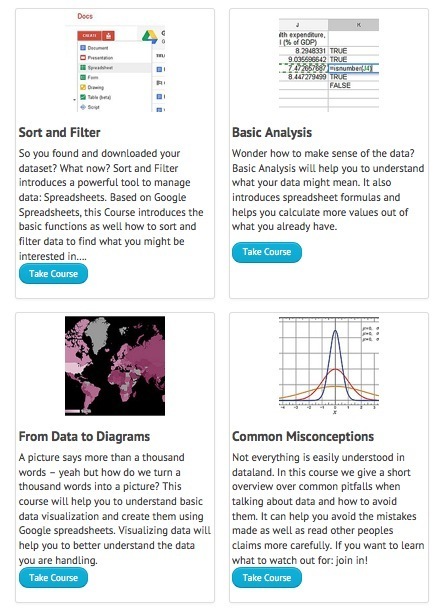Click Take Course under From Data to Diagrams

(x=53, y=578)
